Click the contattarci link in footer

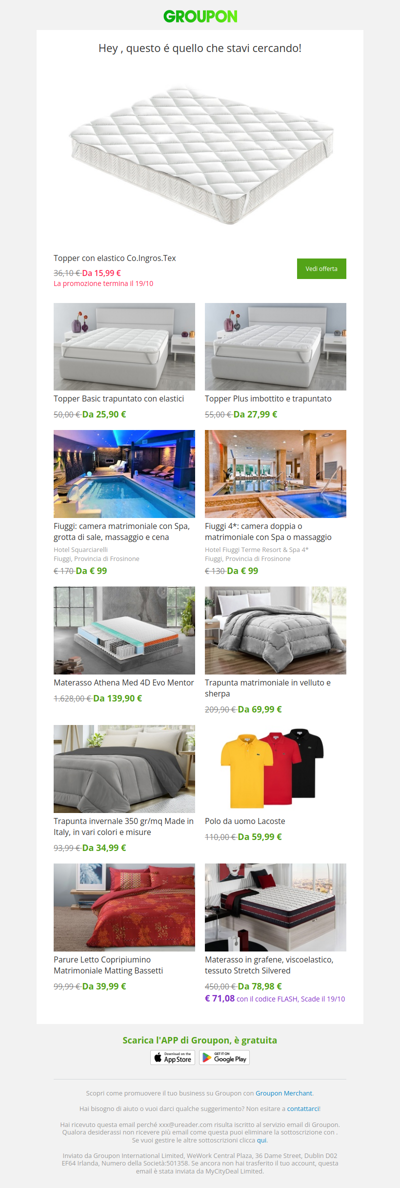click(x=304, y=1108)
